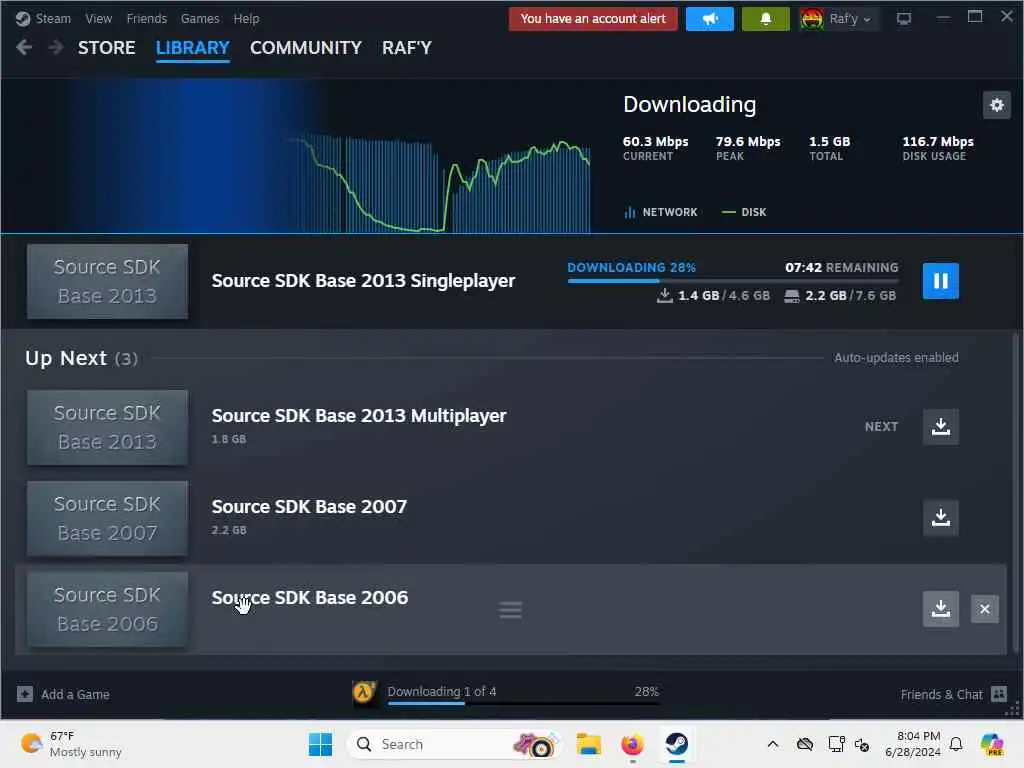Click the DISK graph legend
The height and width of the screenshot is (768, 1024).
(x=744, y=212)
